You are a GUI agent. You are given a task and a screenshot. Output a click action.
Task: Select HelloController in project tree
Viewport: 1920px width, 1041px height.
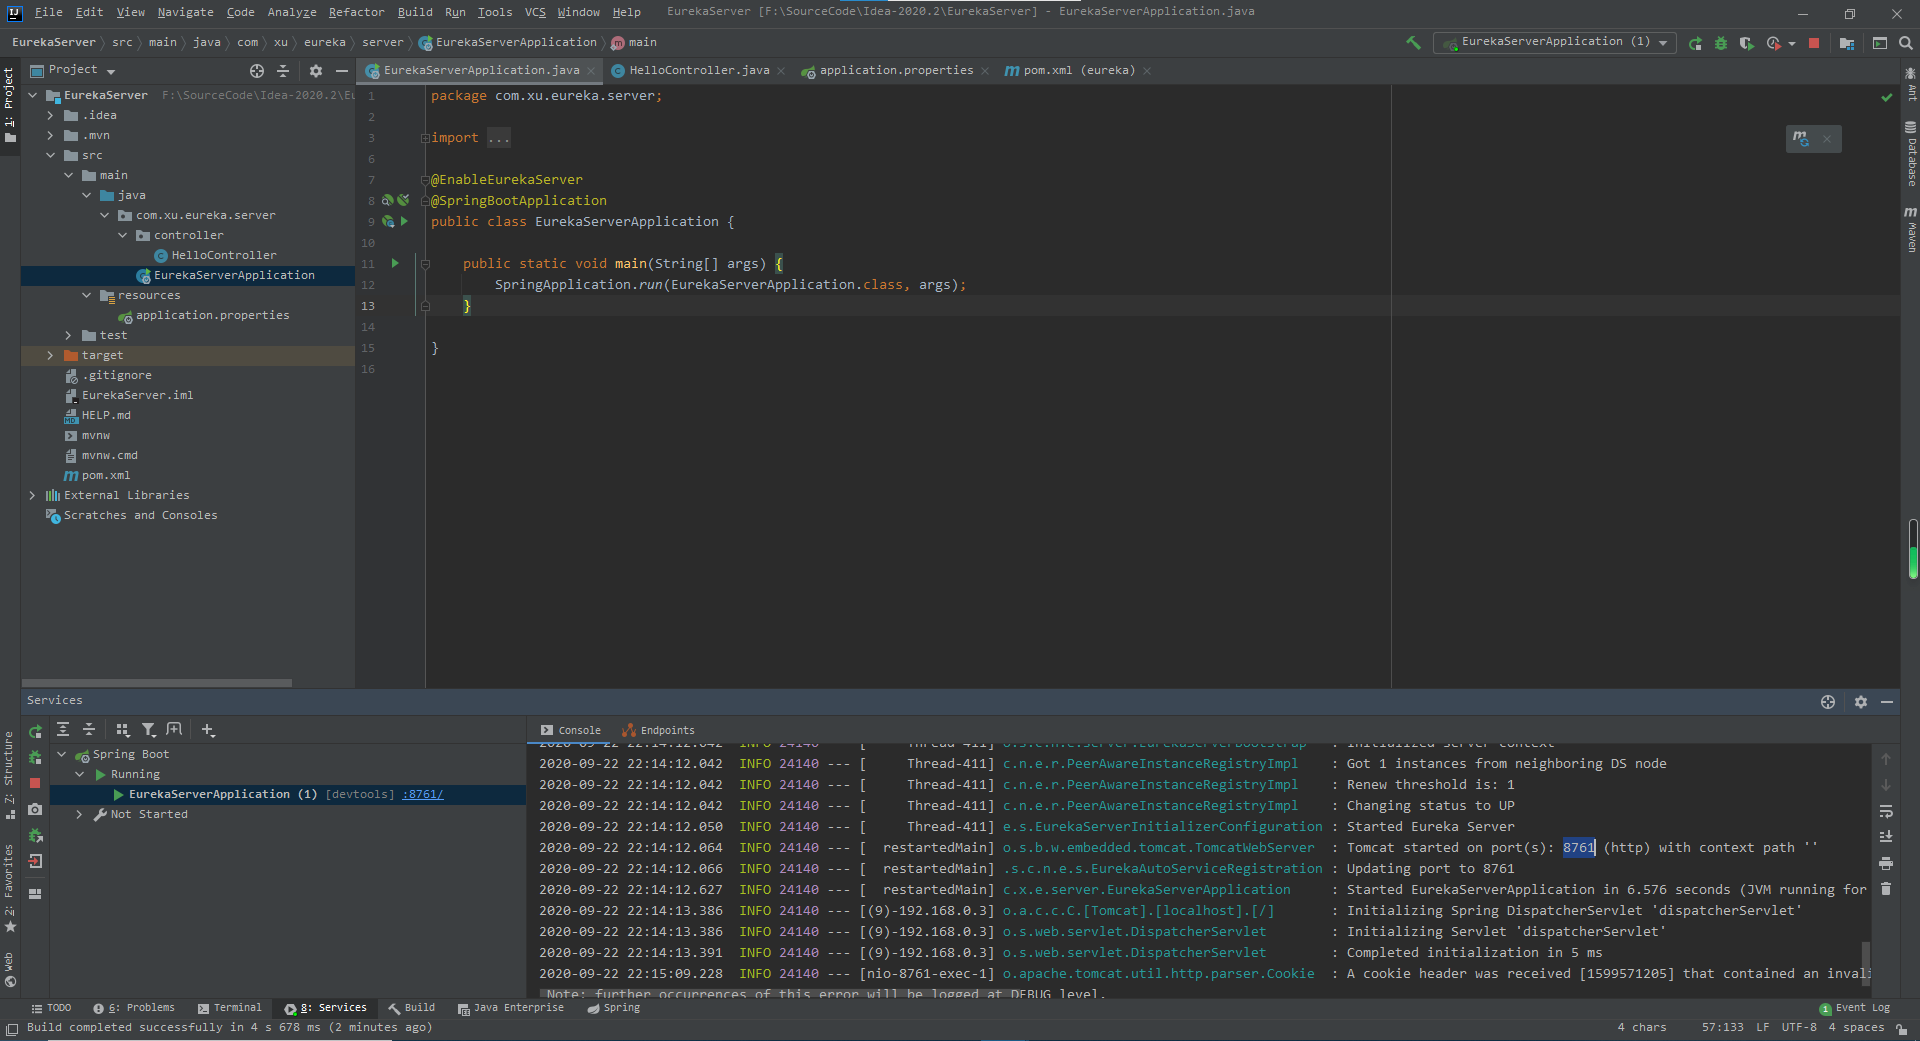pos(223,256)
